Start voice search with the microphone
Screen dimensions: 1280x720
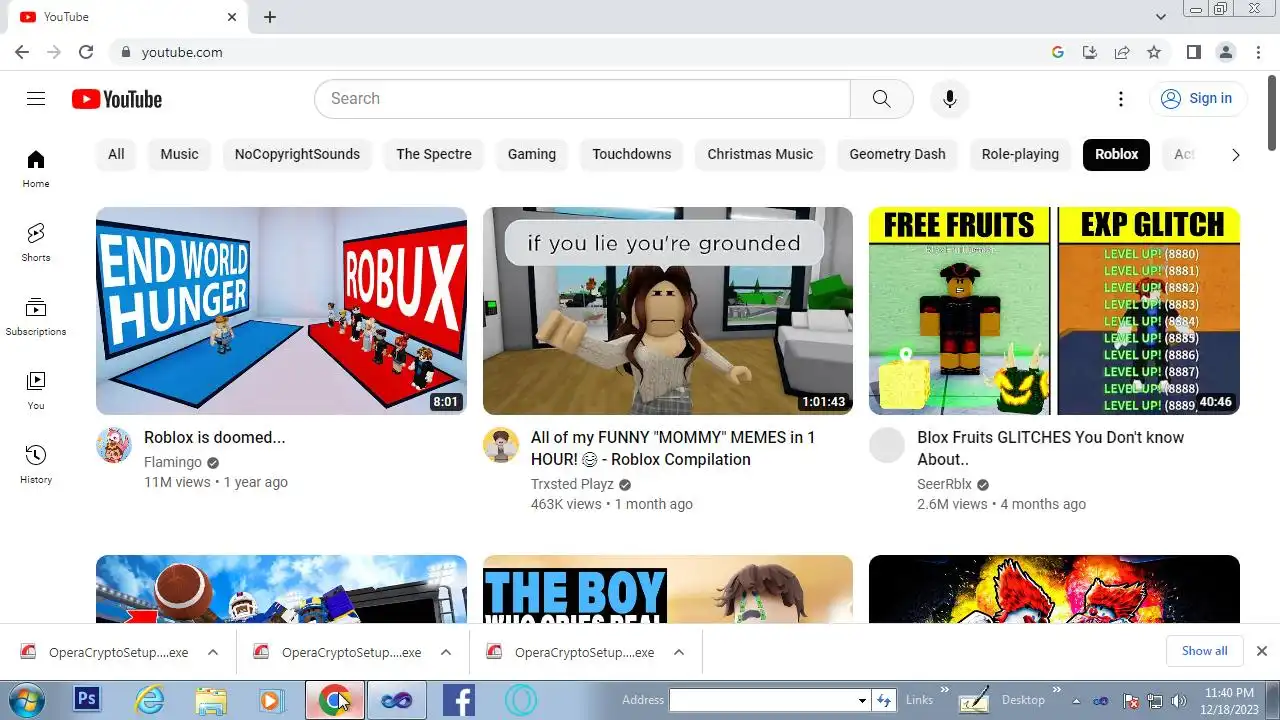[x=950, y=99]
